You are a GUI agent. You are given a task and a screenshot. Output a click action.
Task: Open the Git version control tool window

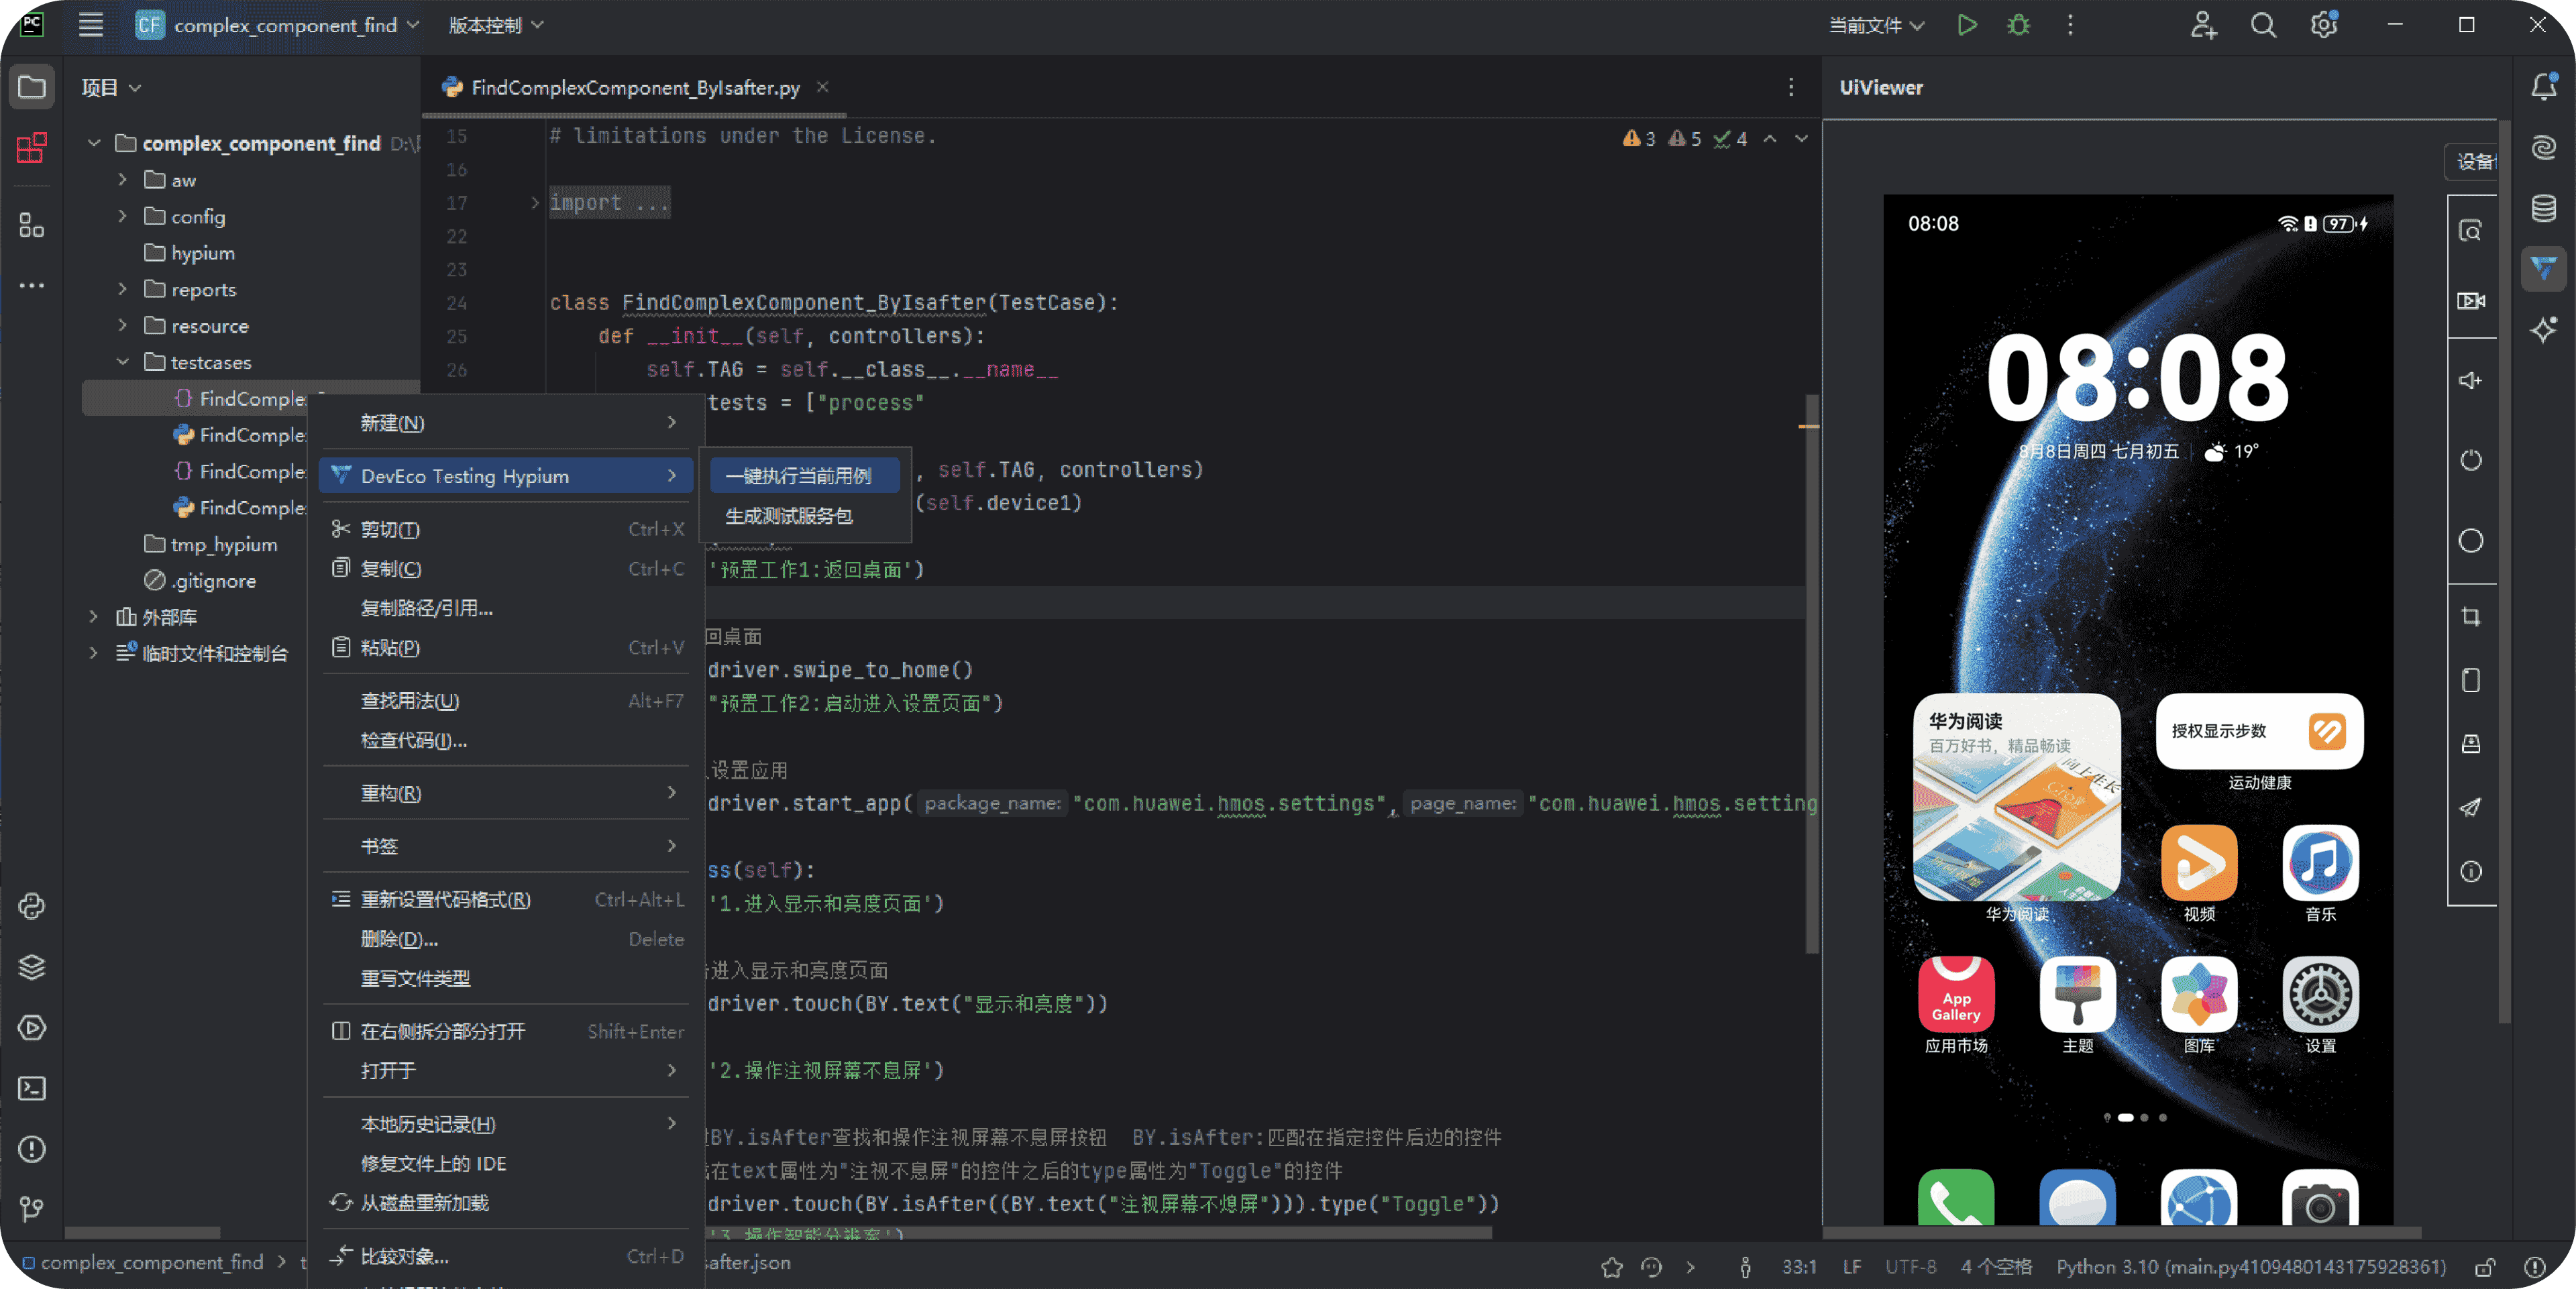(31, 1209)
